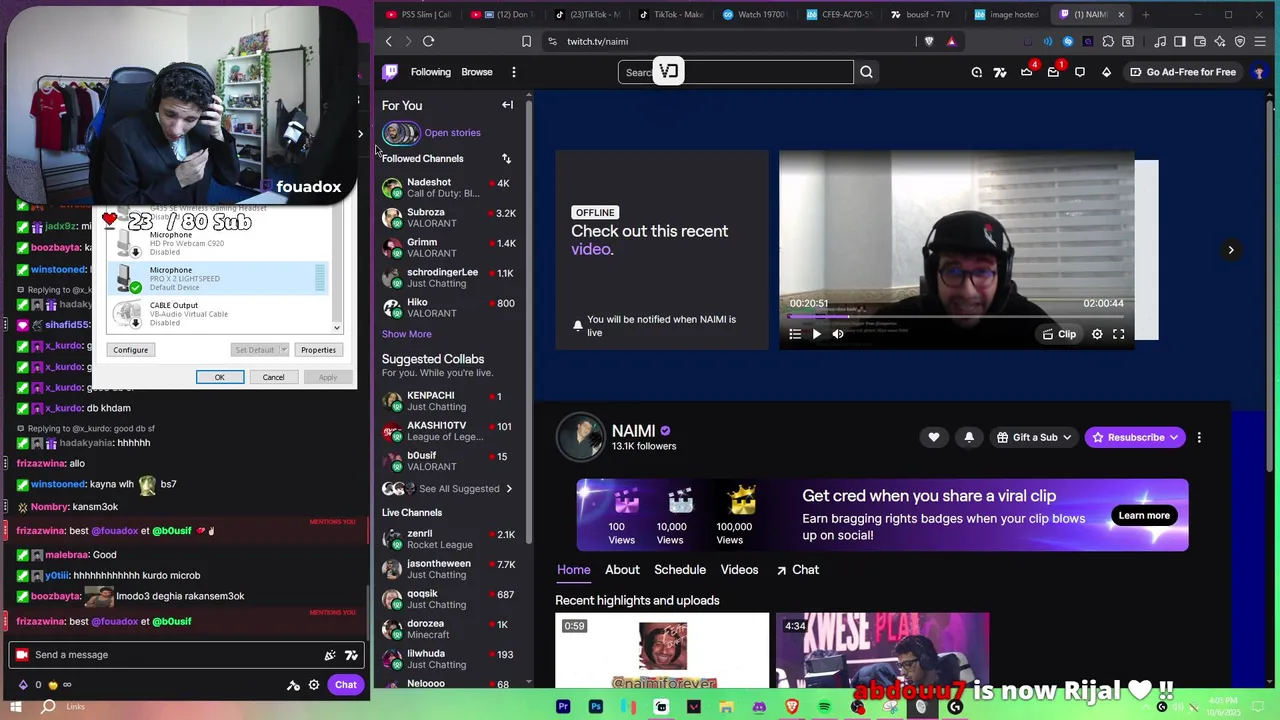
Task: Enter fullscreen on the video player
Action: pyautogui.click(x=1119, y=334)
